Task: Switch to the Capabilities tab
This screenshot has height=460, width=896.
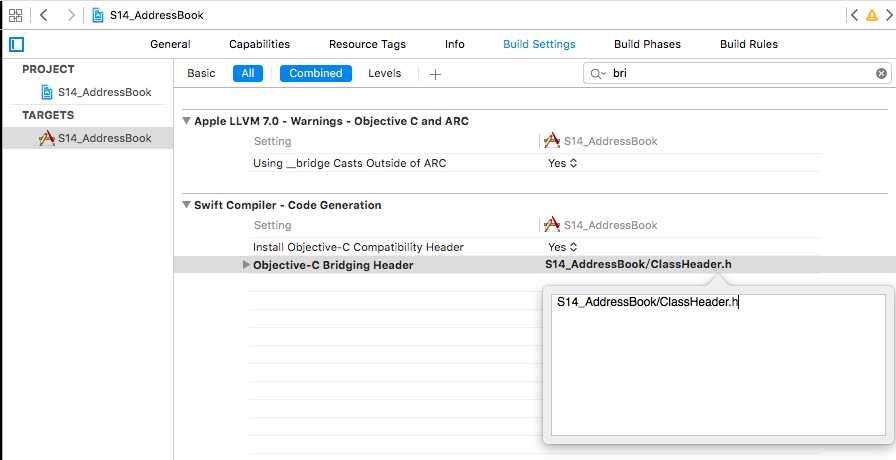Action: 259,44
